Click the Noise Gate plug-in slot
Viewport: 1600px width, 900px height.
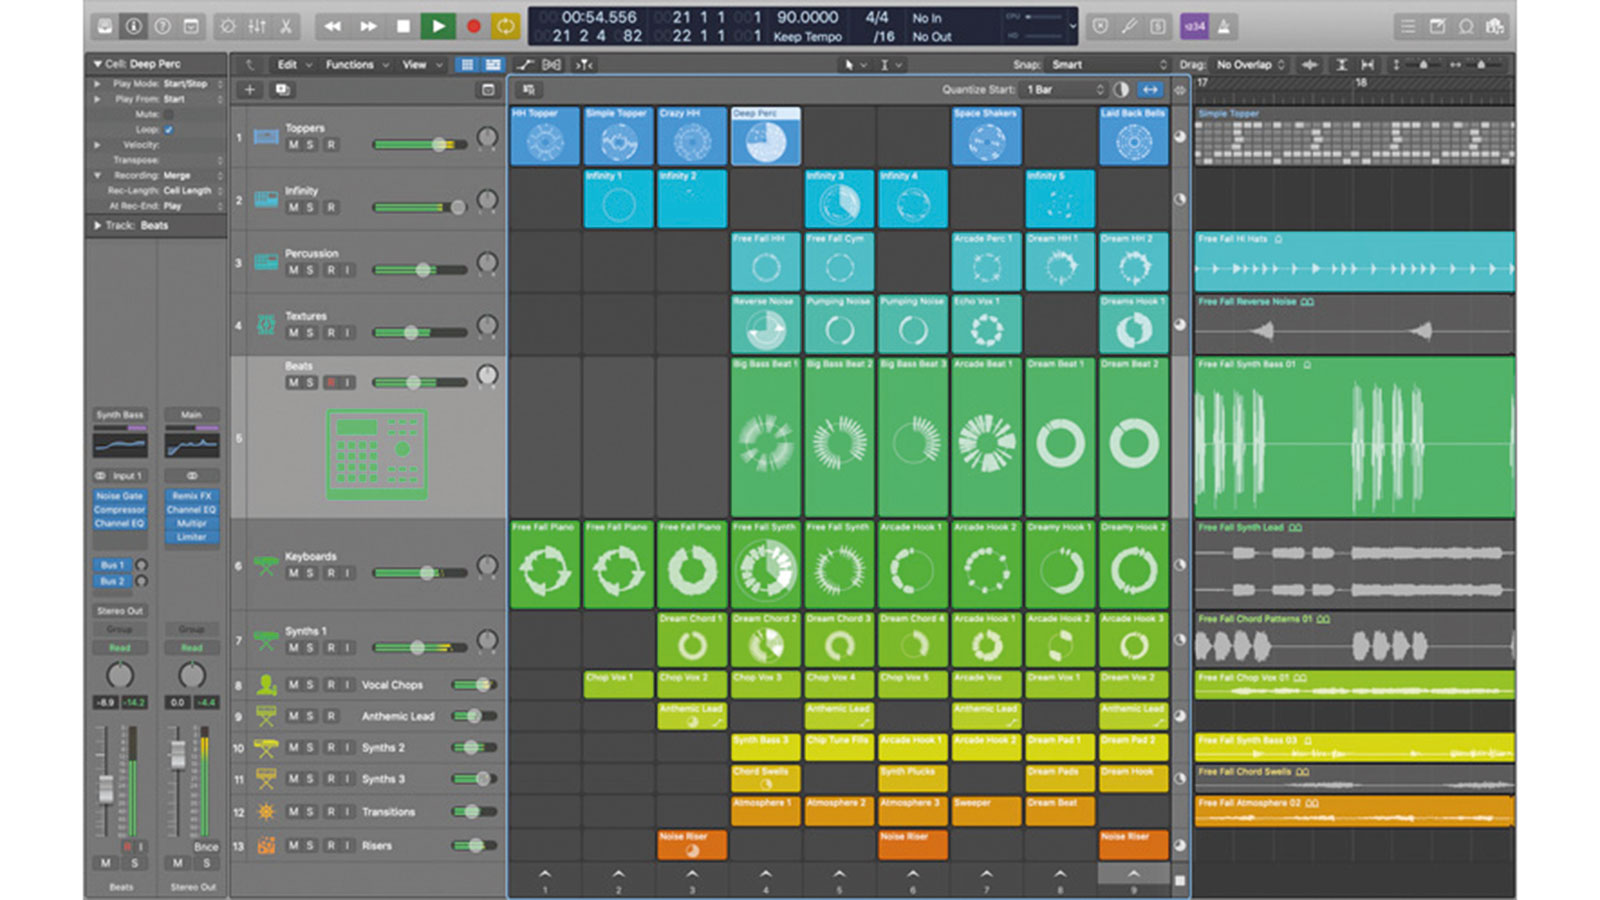120,496
